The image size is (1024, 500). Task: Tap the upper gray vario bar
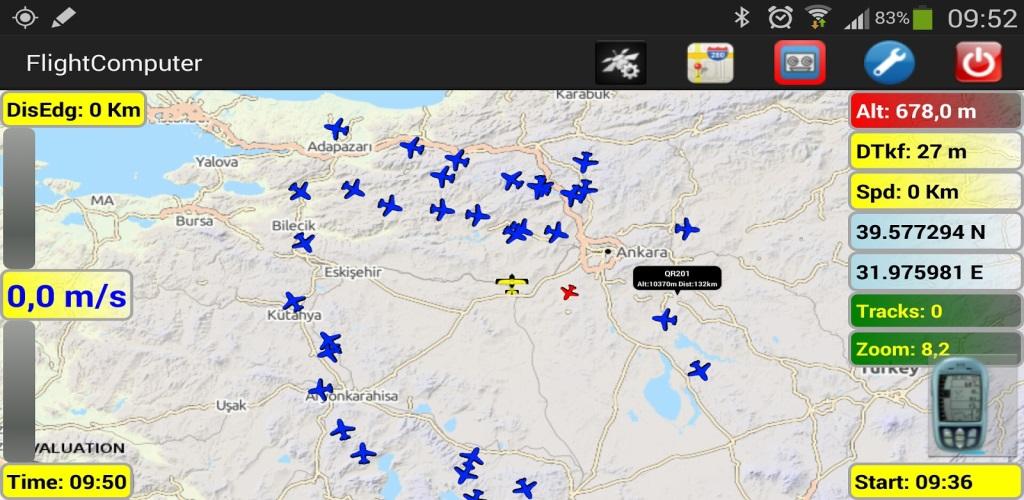click(x=19, y=198)
